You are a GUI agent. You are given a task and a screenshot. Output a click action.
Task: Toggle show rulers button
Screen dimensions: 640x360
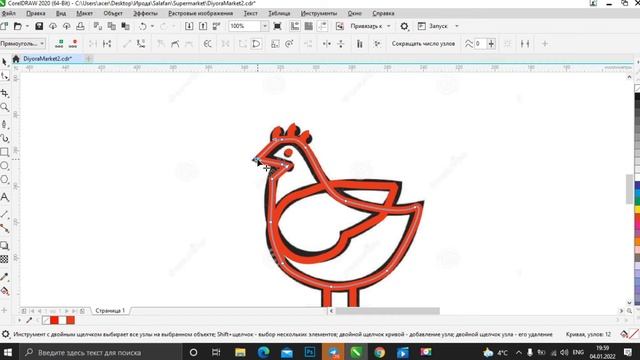tap(295, 26)
